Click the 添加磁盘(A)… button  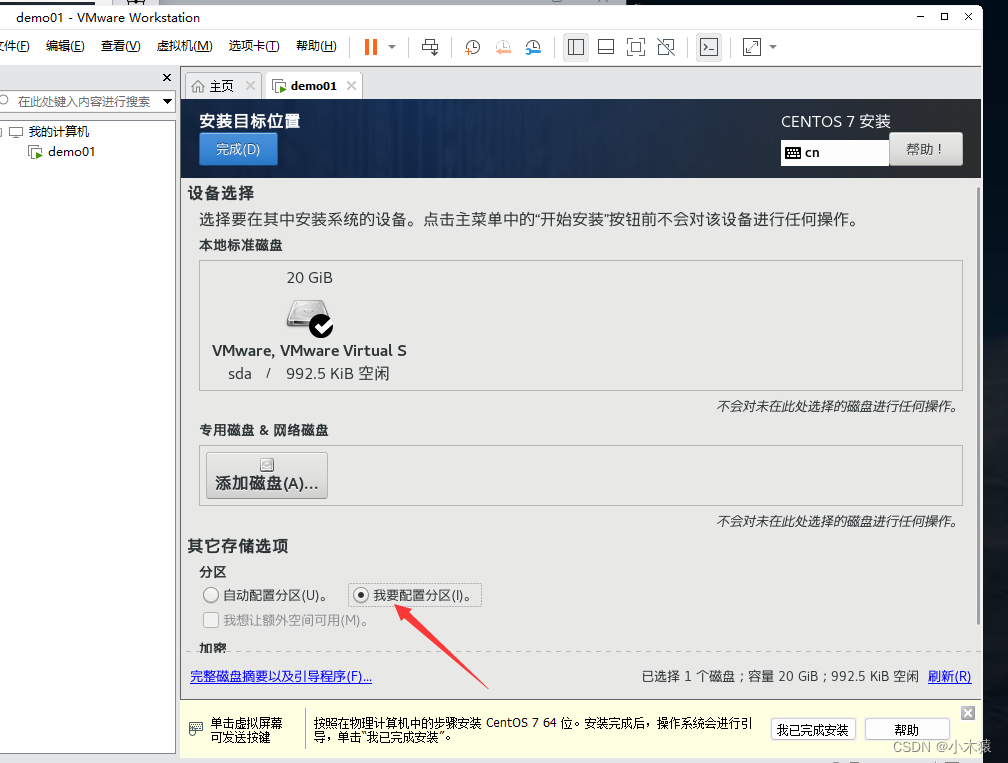267,476
